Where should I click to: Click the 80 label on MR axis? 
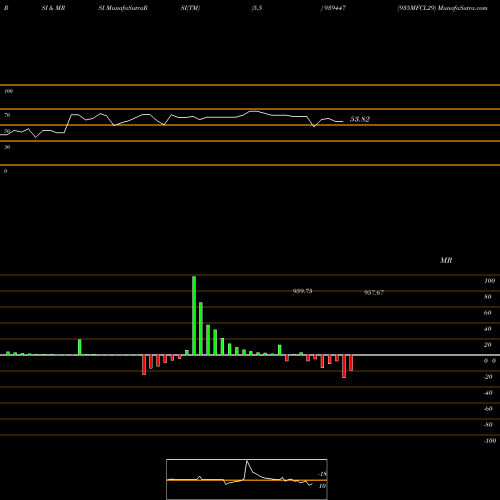[488, 297]
